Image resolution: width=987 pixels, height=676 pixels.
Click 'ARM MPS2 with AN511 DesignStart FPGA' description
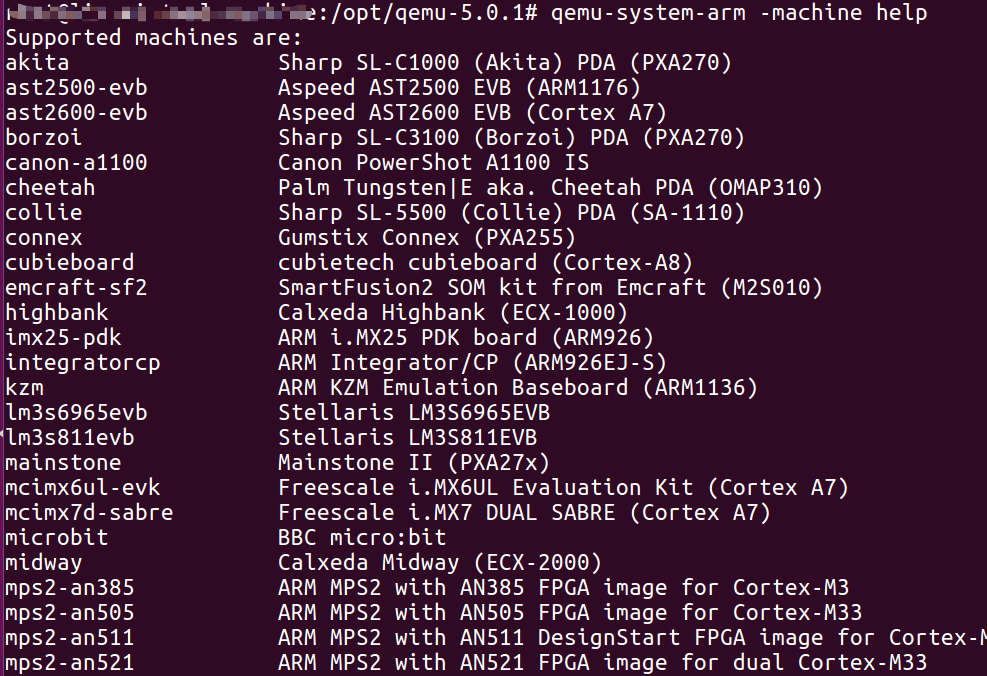[512, 638]
